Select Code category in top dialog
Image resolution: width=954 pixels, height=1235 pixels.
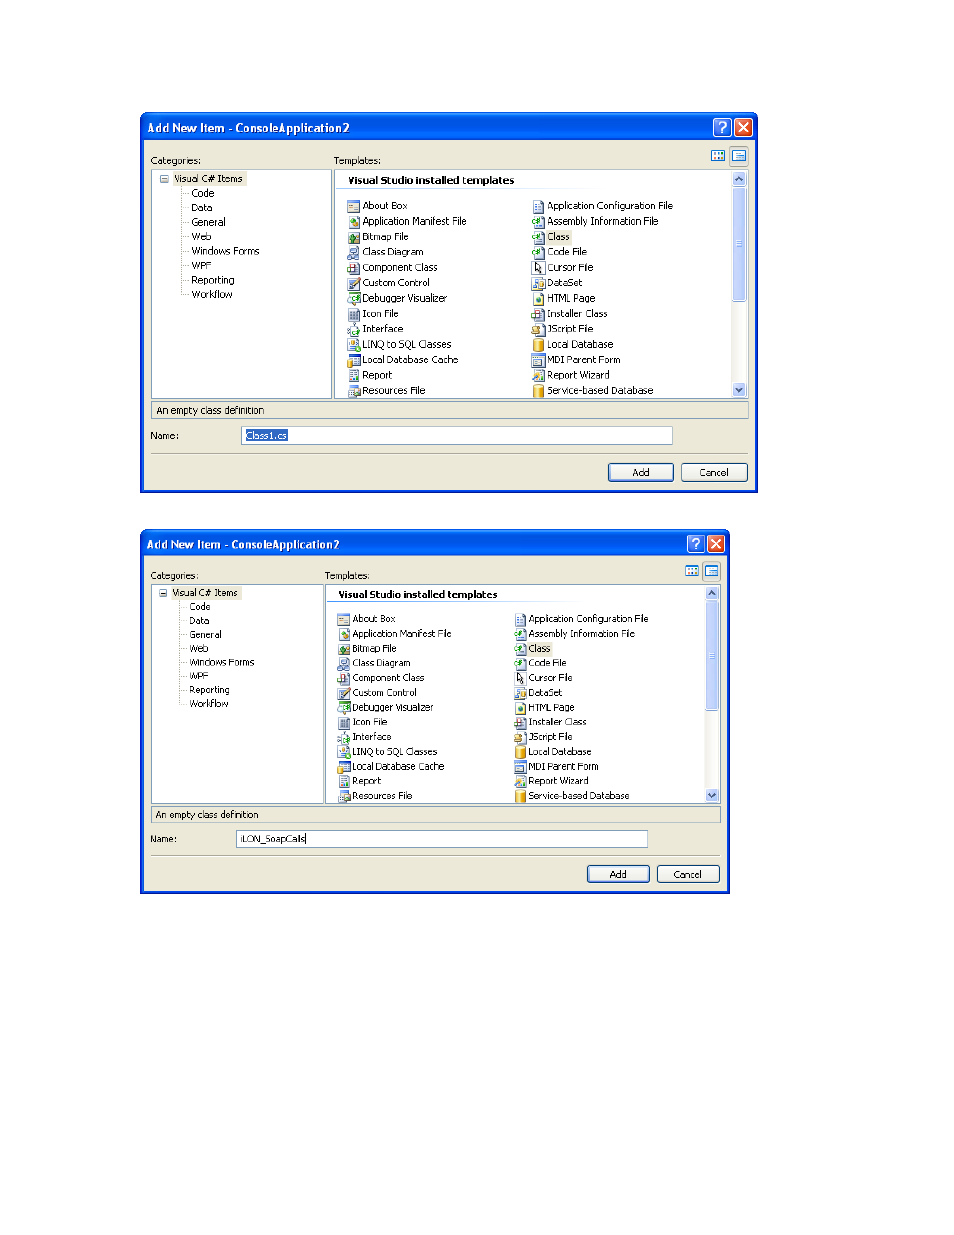(x=203, y=194)
